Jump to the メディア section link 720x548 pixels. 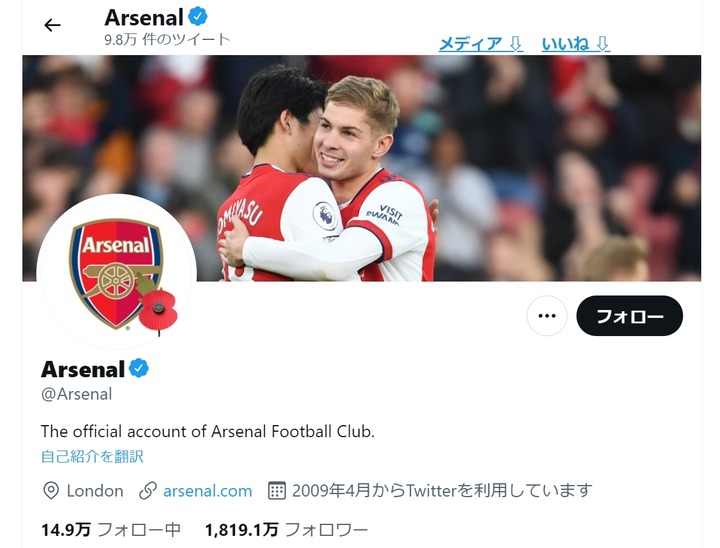coord(480,43)
